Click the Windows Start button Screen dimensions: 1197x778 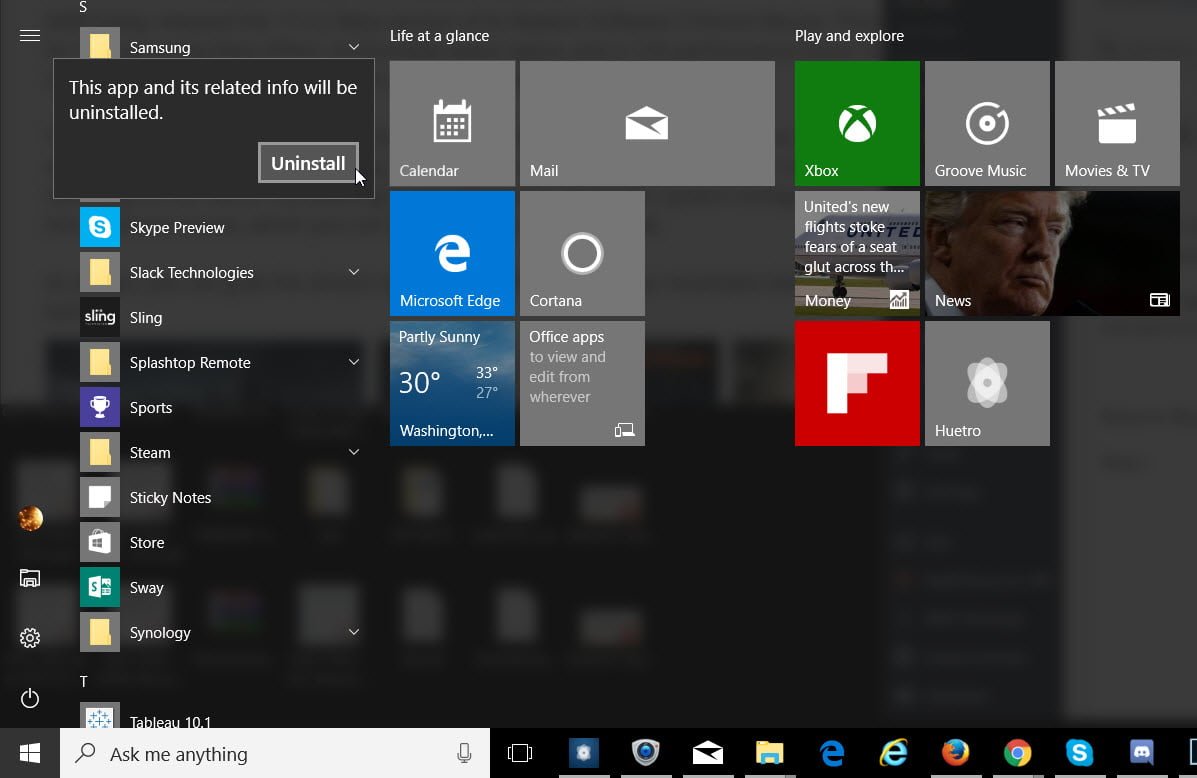pyautogui.click(x=30, y=754)
